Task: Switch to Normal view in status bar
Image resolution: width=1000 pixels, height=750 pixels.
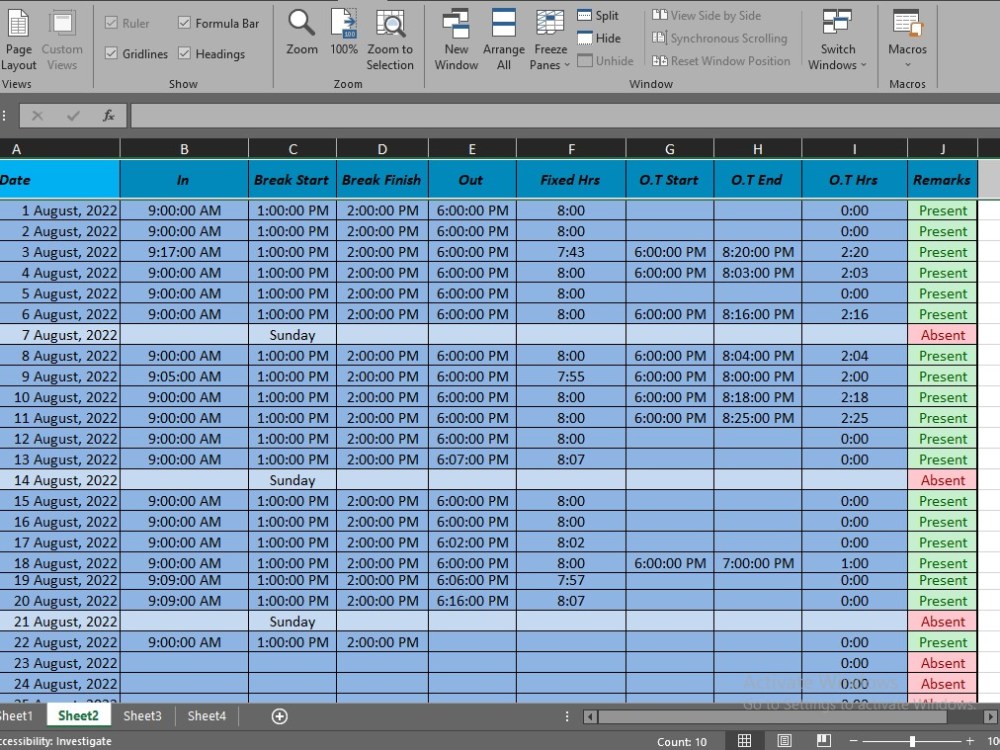Action: pyautogui.click(x=744, y=741)
